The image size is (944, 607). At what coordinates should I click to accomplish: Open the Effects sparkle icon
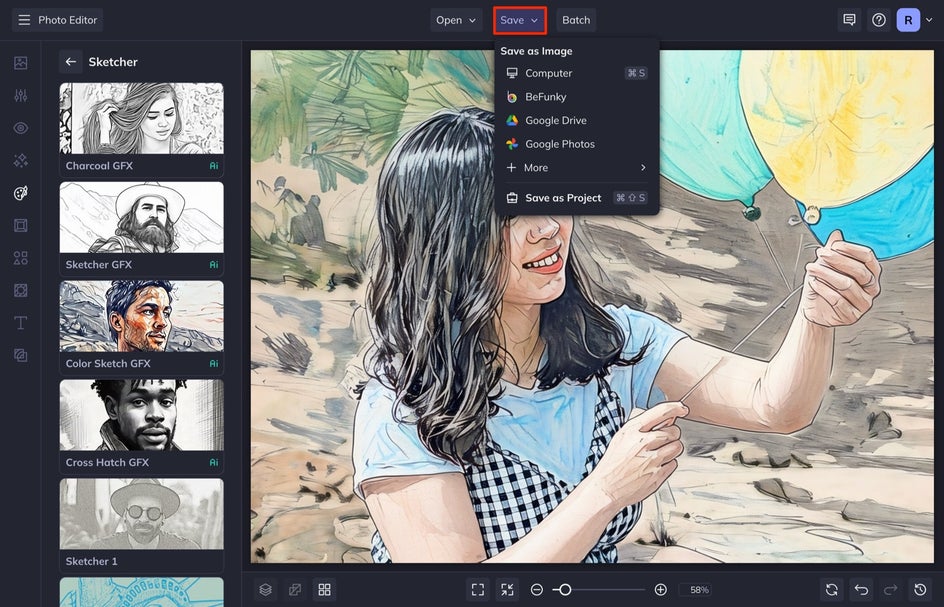click(x=20, y=160)
